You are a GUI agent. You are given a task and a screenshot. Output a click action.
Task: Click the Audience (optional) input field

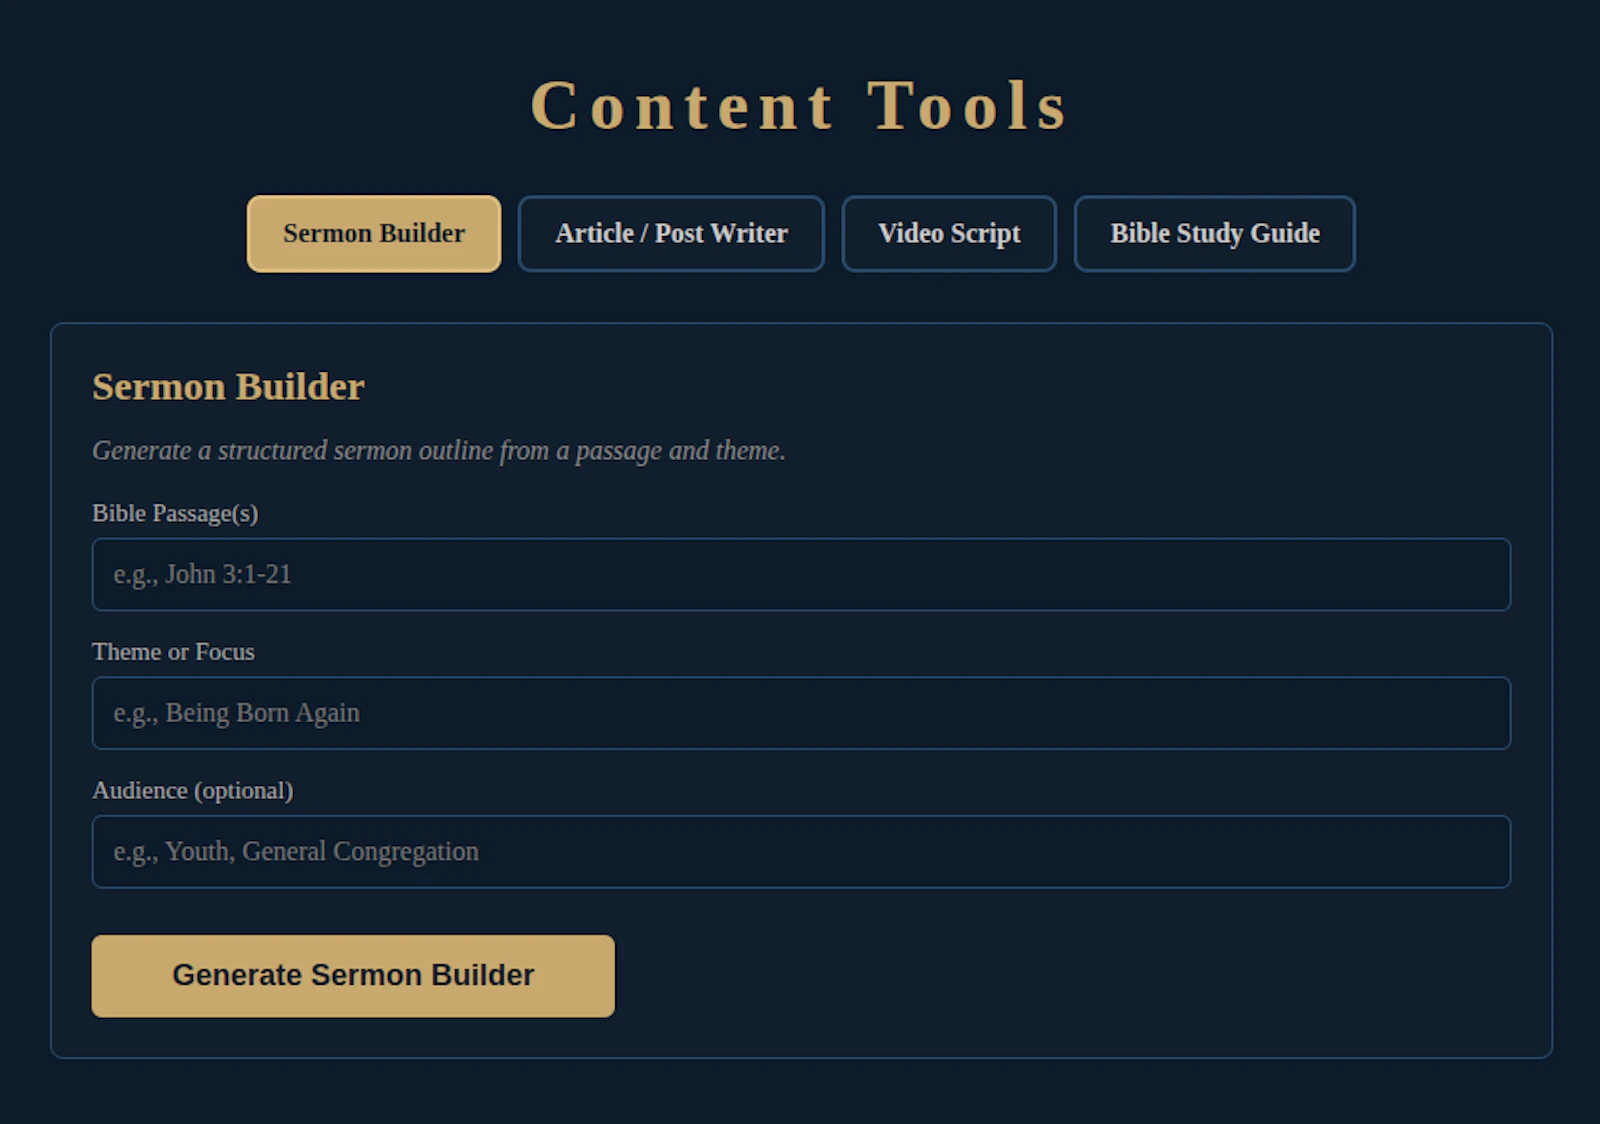pyautogui.click(x=801, y=851)
